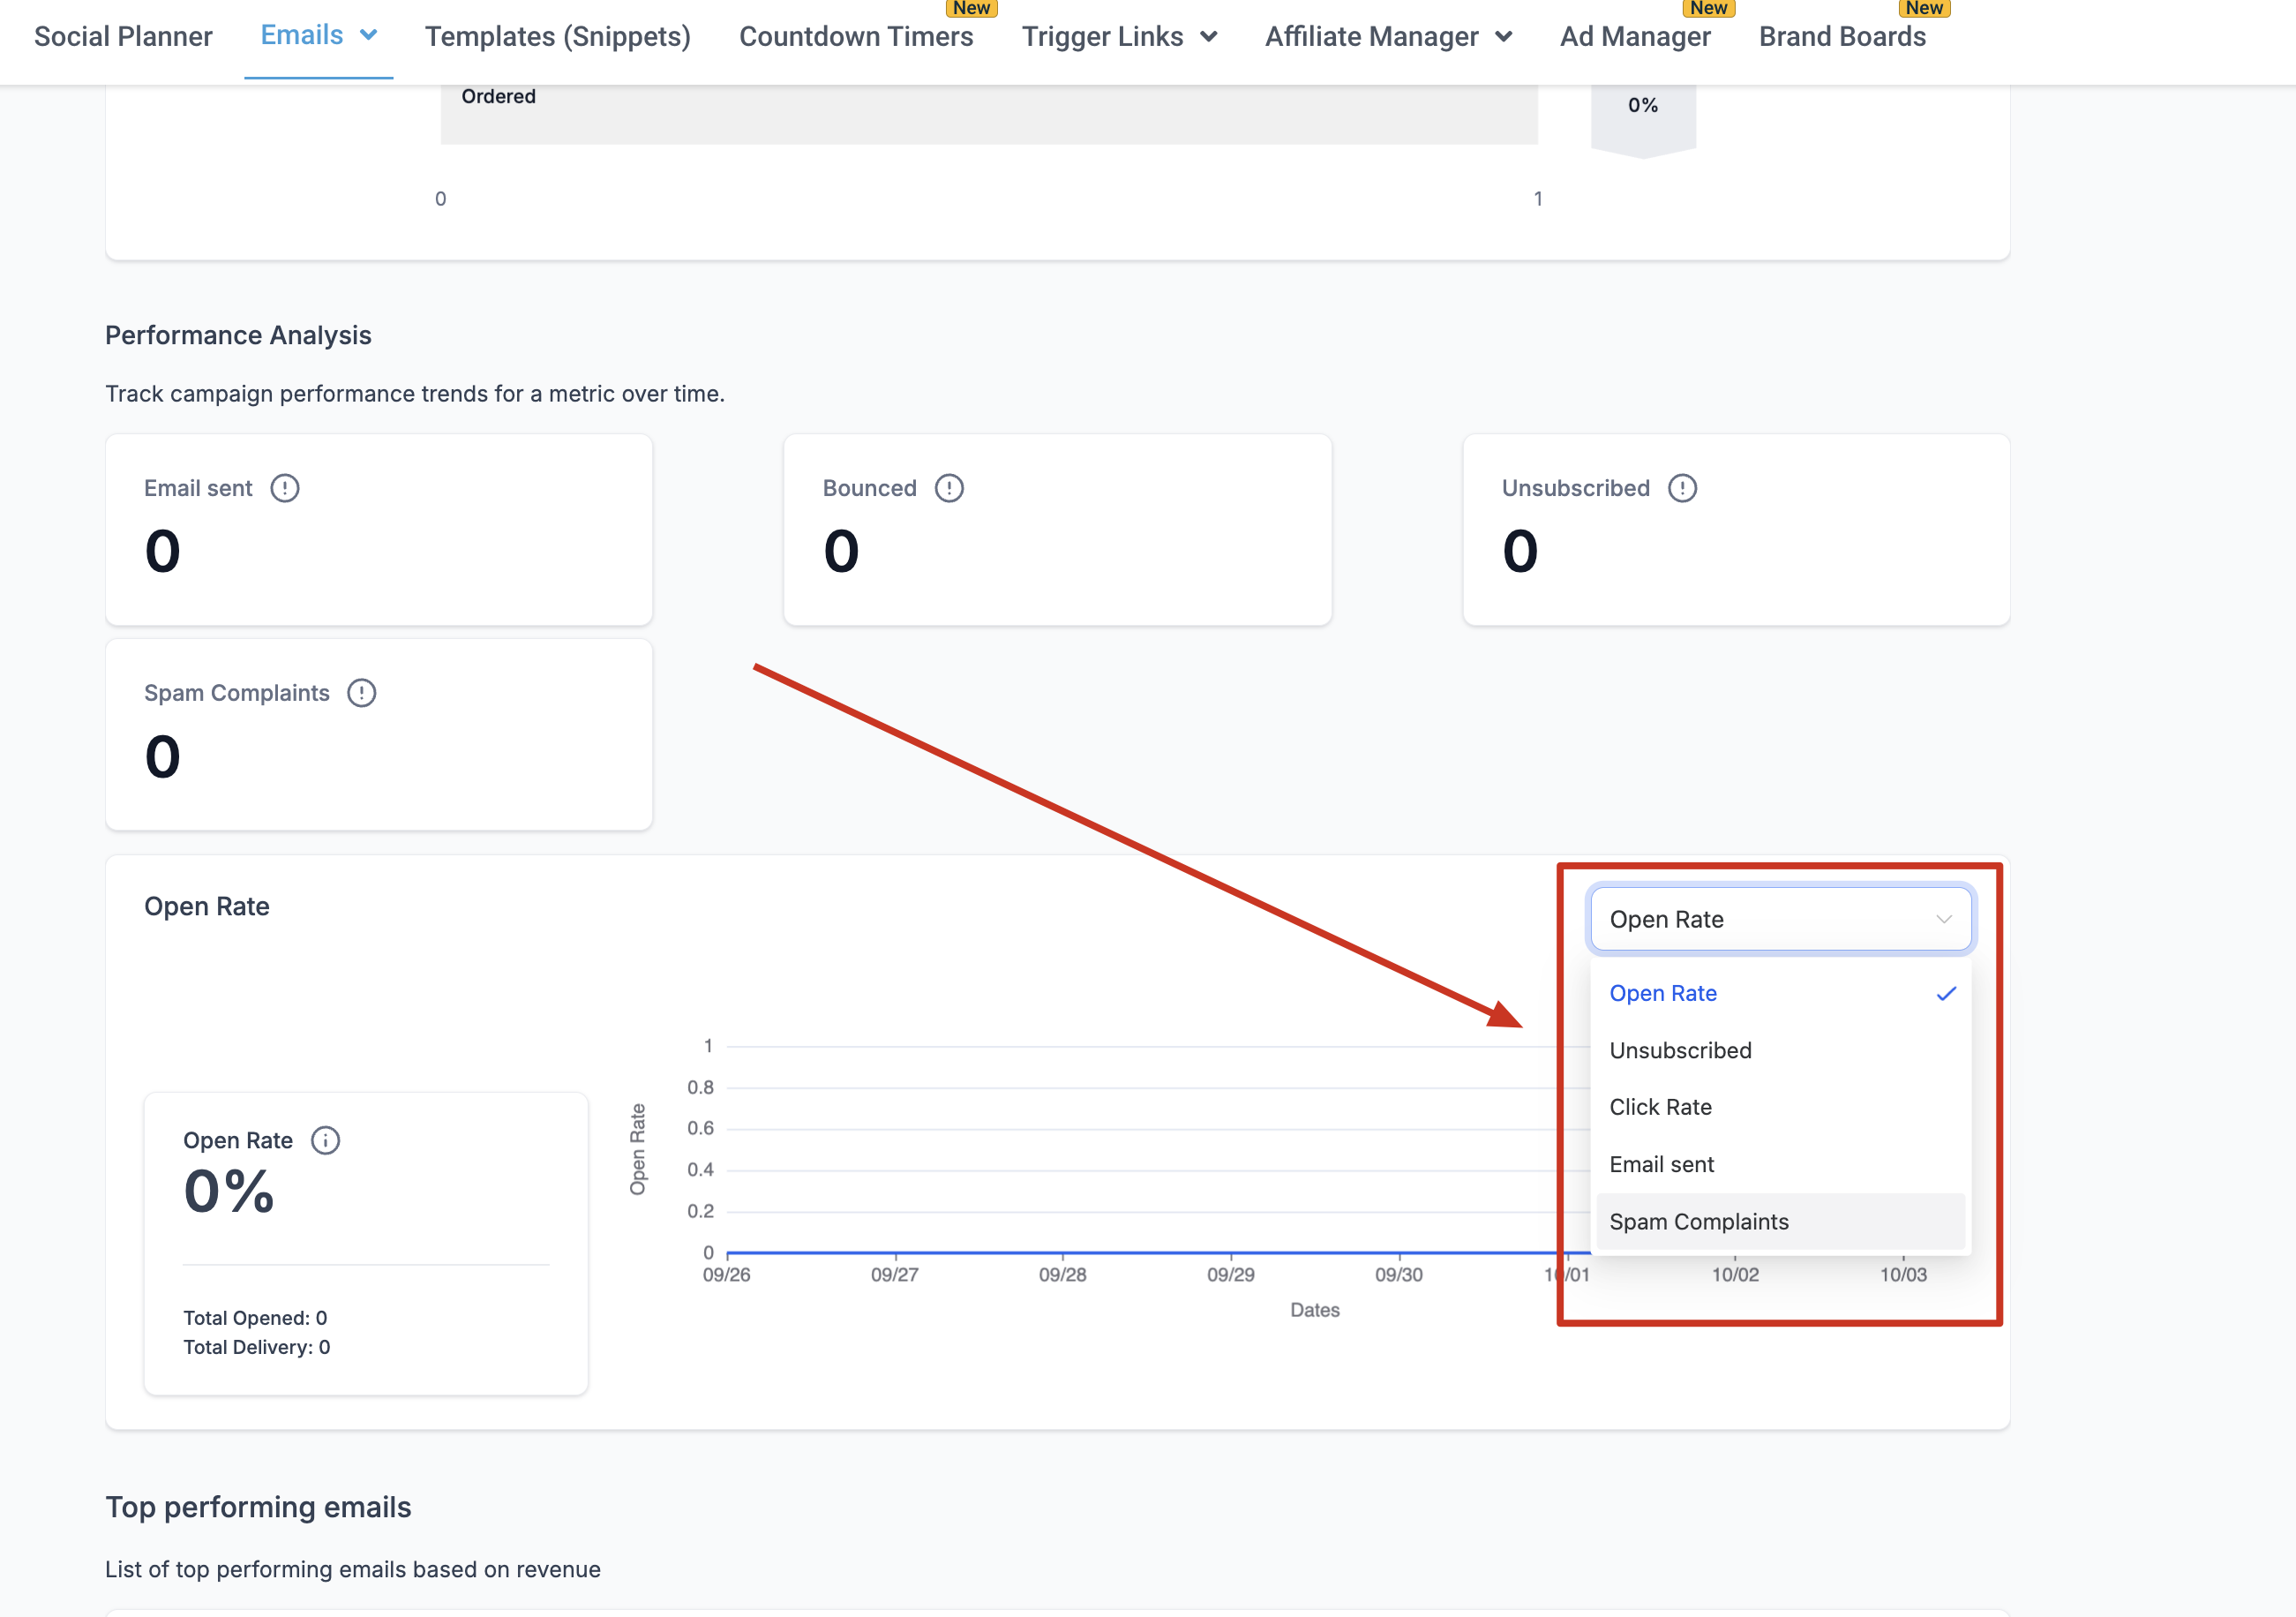This screenshot has height=1617, width=2296.
Task: Click info icon next to Unsubscribed metric
Action: click(1682, 488)
